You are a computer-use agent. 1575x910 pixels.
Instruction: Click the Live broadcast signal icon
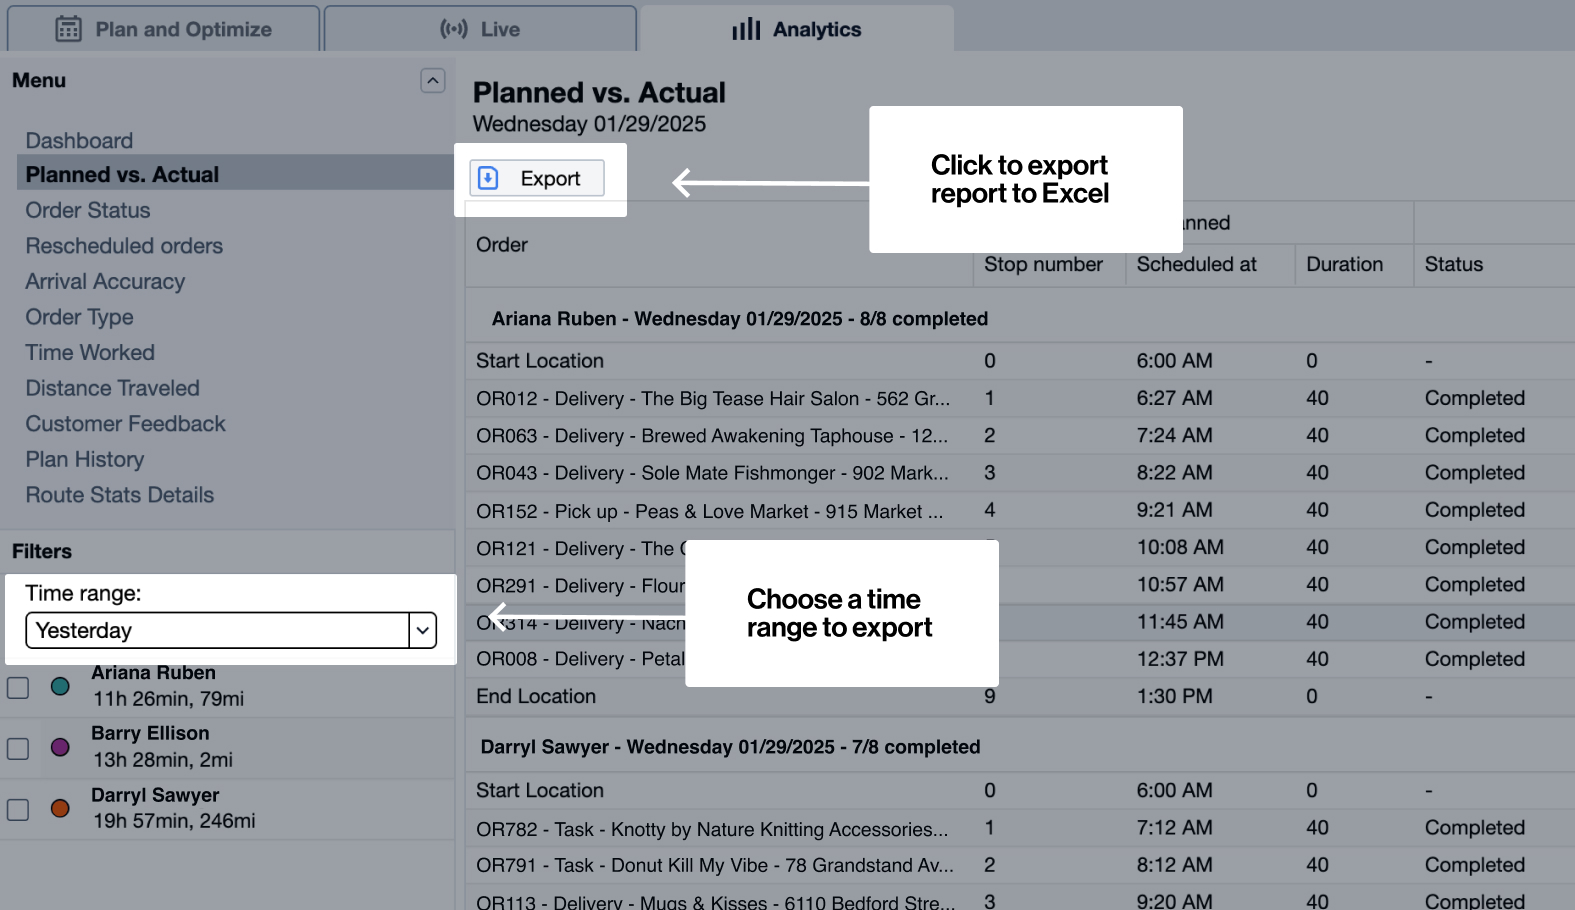coord(454,29)
